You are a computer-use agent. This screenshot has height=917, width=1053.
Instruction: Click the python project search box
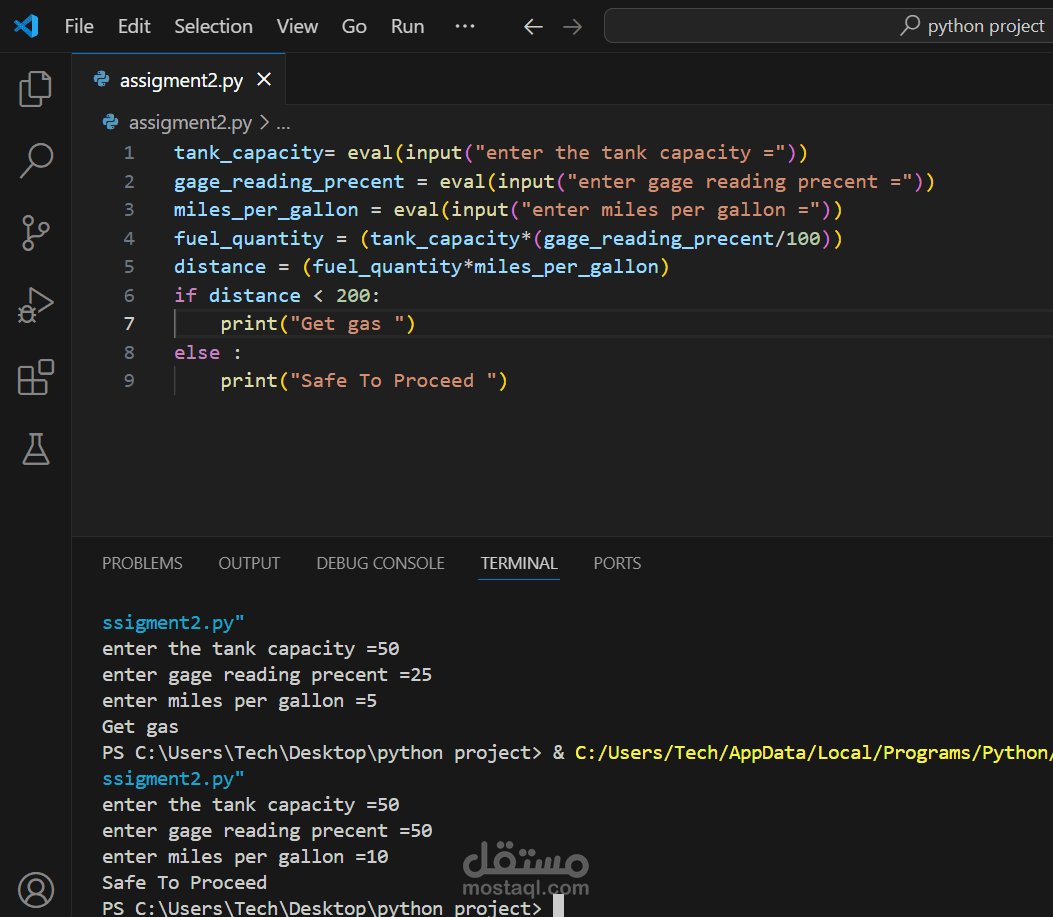click(x=828, y=26)
